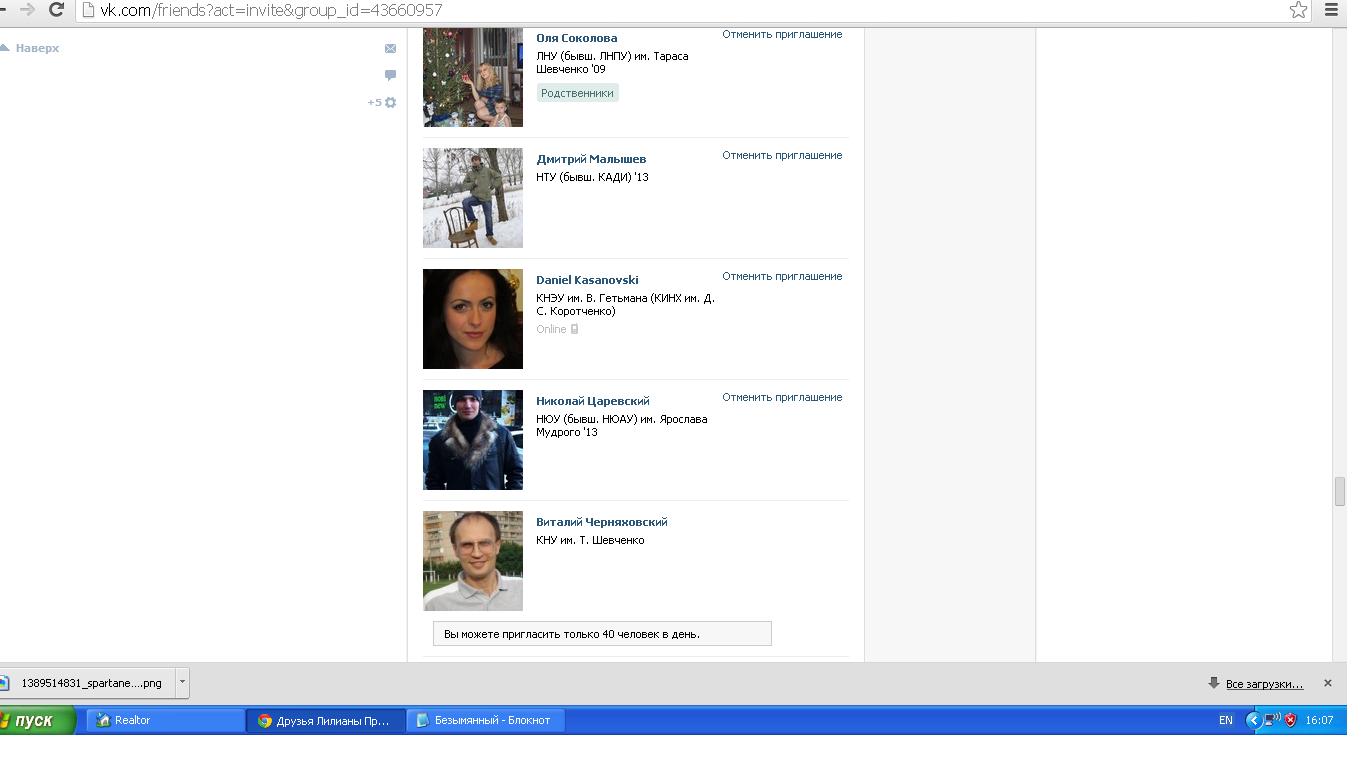Click the Online status text
1366x768 pixels.
tap(551, 329)
